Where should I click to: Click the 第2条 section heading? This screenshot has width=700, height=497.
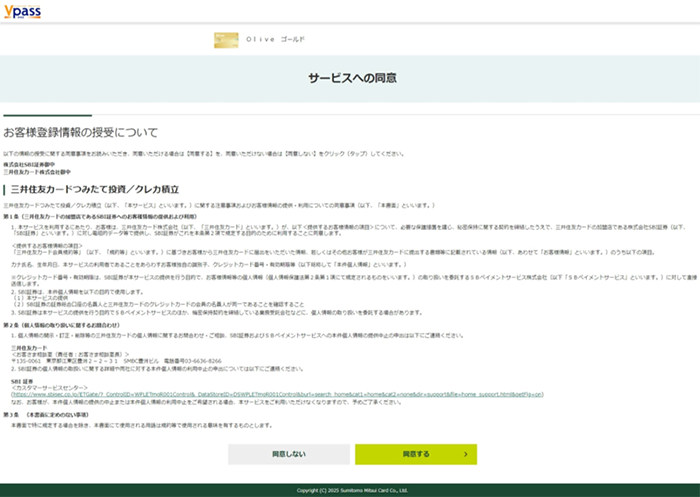pyautogui.click(x=61, y=325)
